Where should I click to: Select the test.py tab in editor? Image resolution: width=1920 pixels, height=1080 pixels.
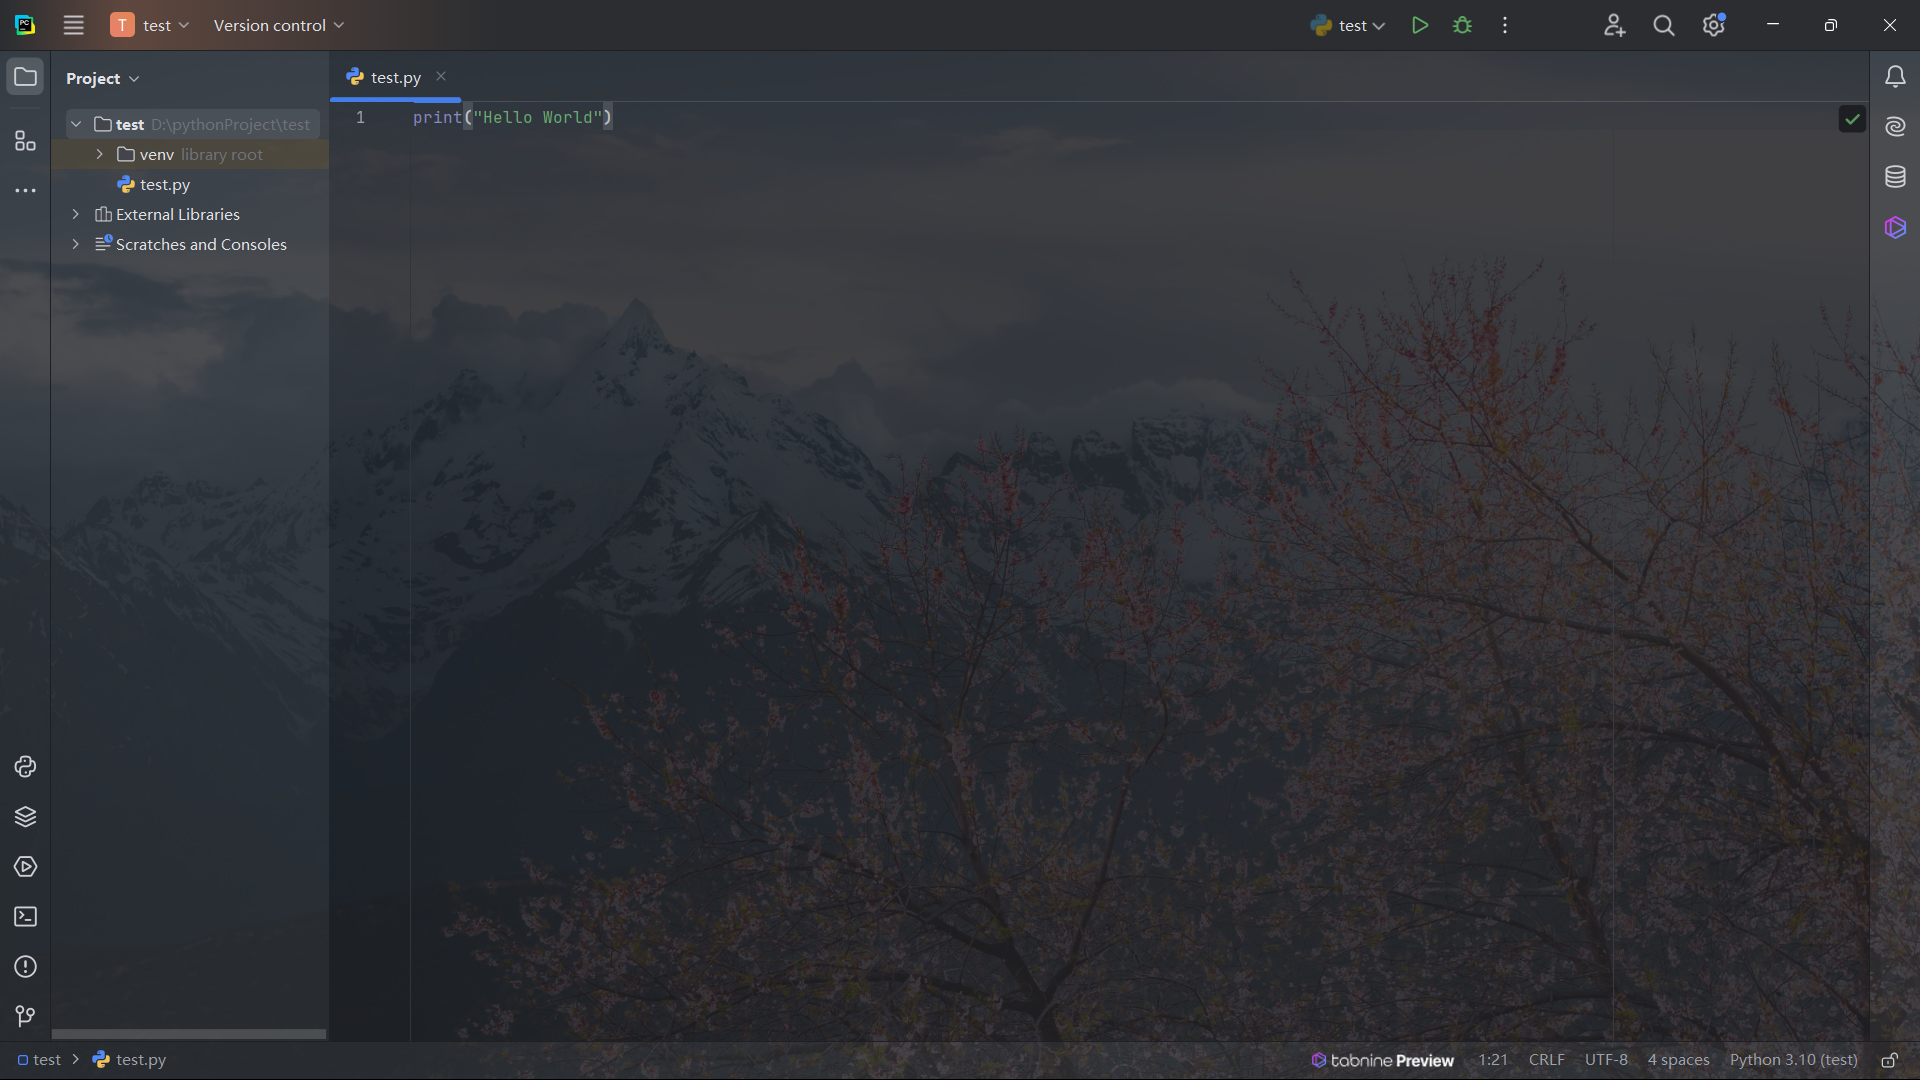(x=396, y=76)
